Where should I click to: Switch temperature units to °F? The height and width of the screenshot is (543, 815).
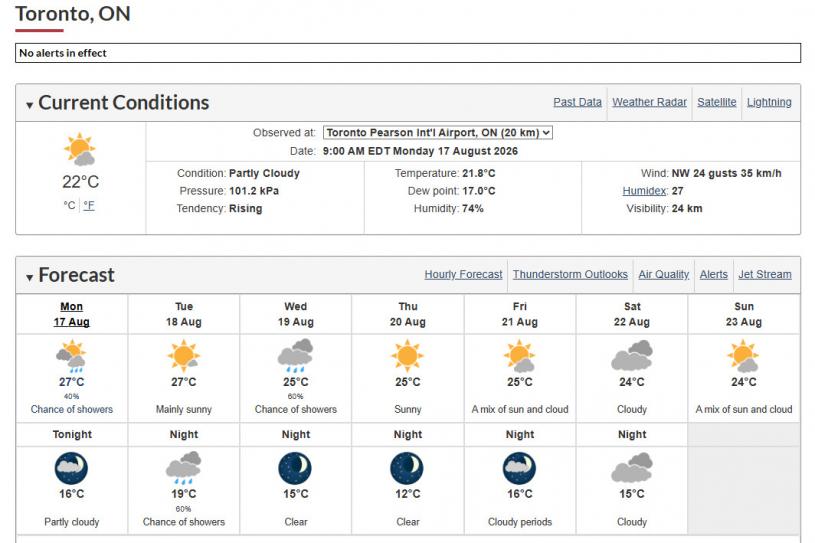(89, 205)
